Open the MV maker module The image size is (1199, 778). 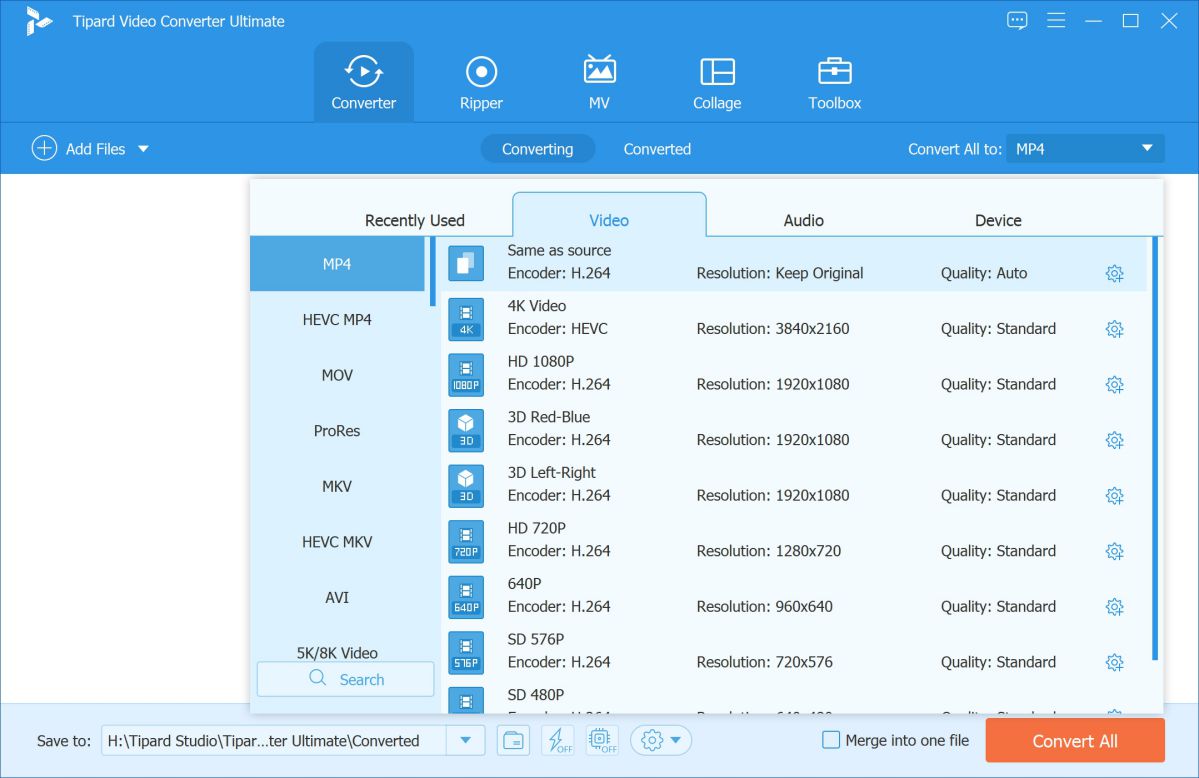[599, 83]
